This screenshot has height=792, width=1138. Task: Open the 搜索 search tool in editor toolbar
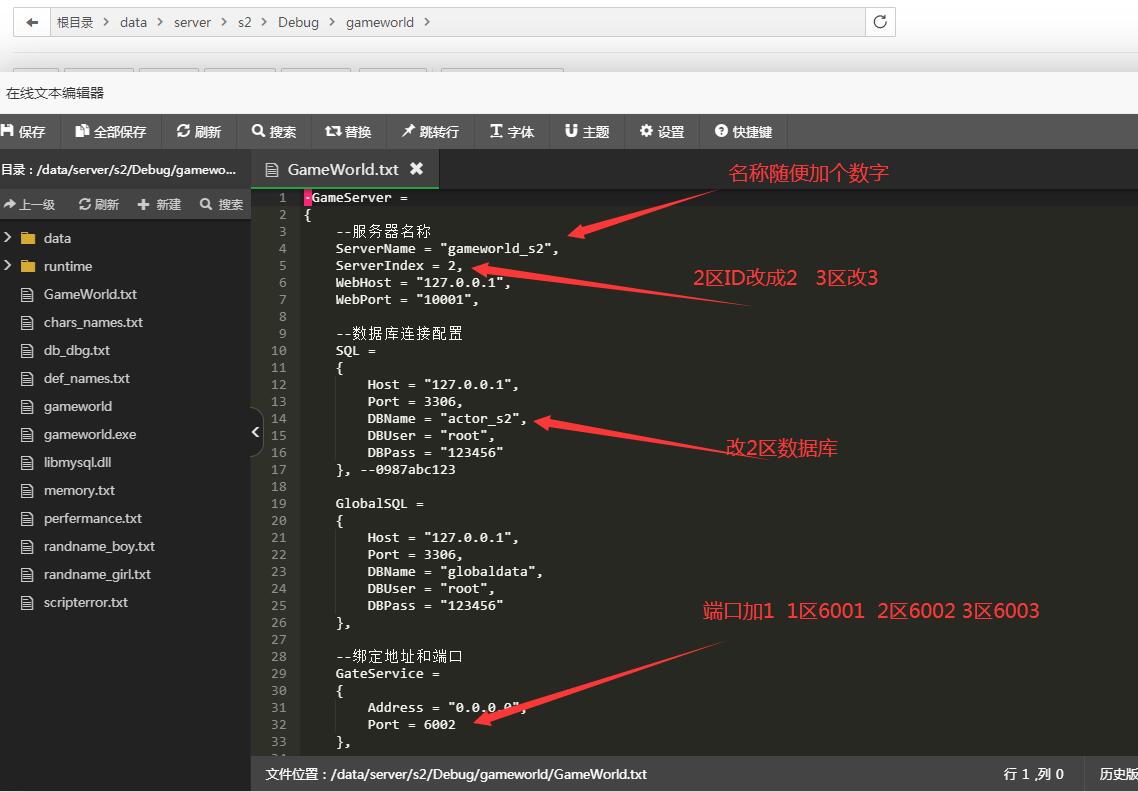tap(274, 131)
